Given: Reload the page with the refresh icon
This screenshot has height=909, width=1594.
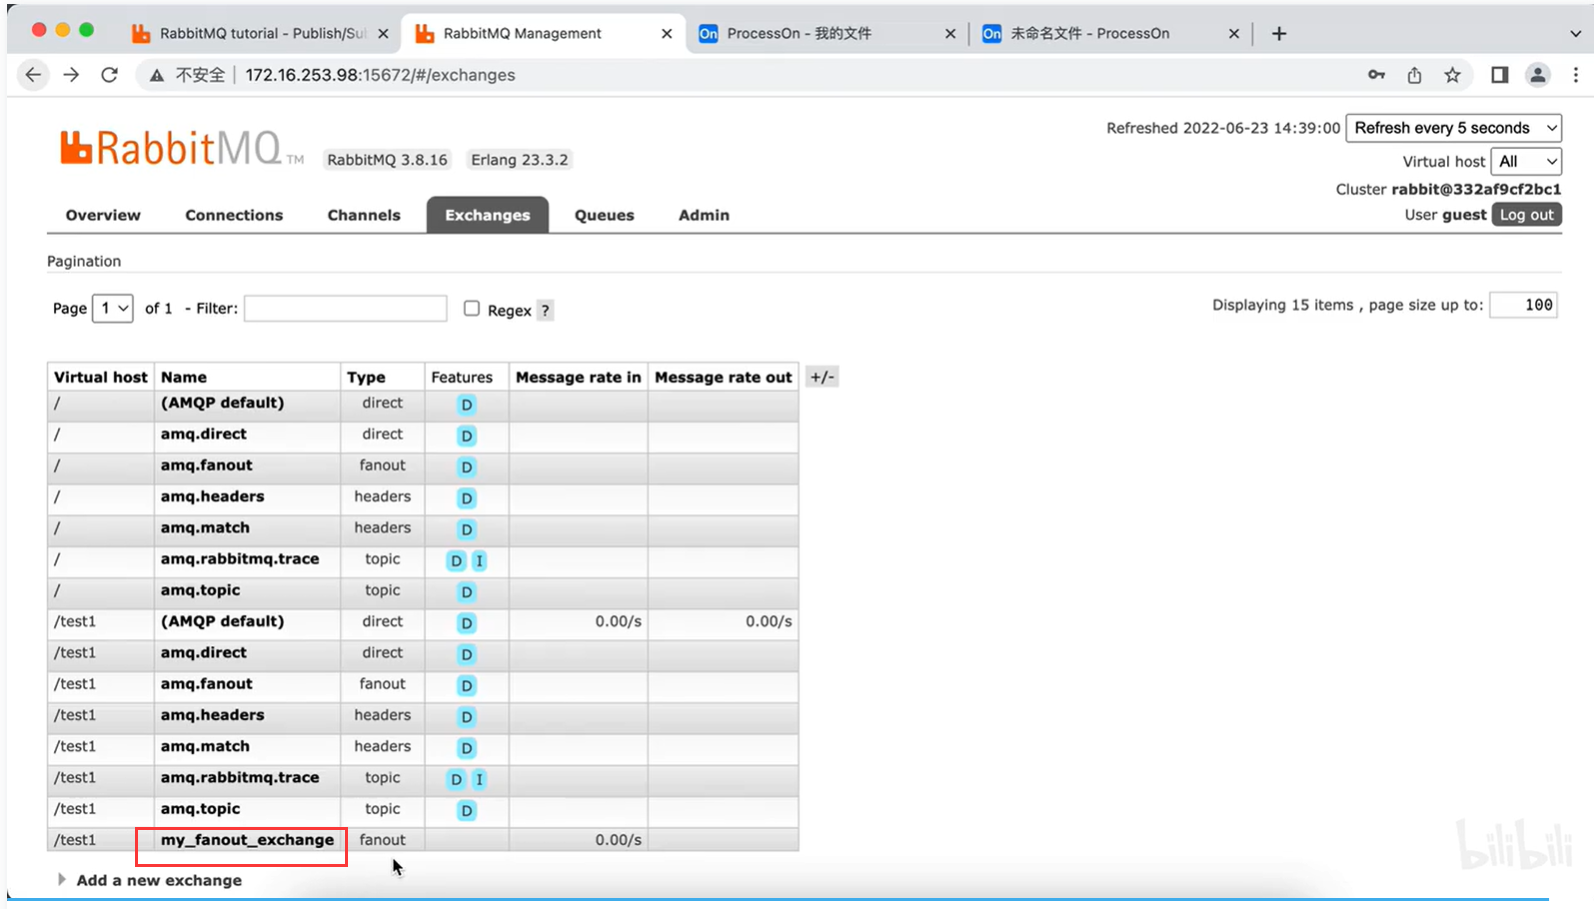Looking at the screenshot, I should click(109, 75).
